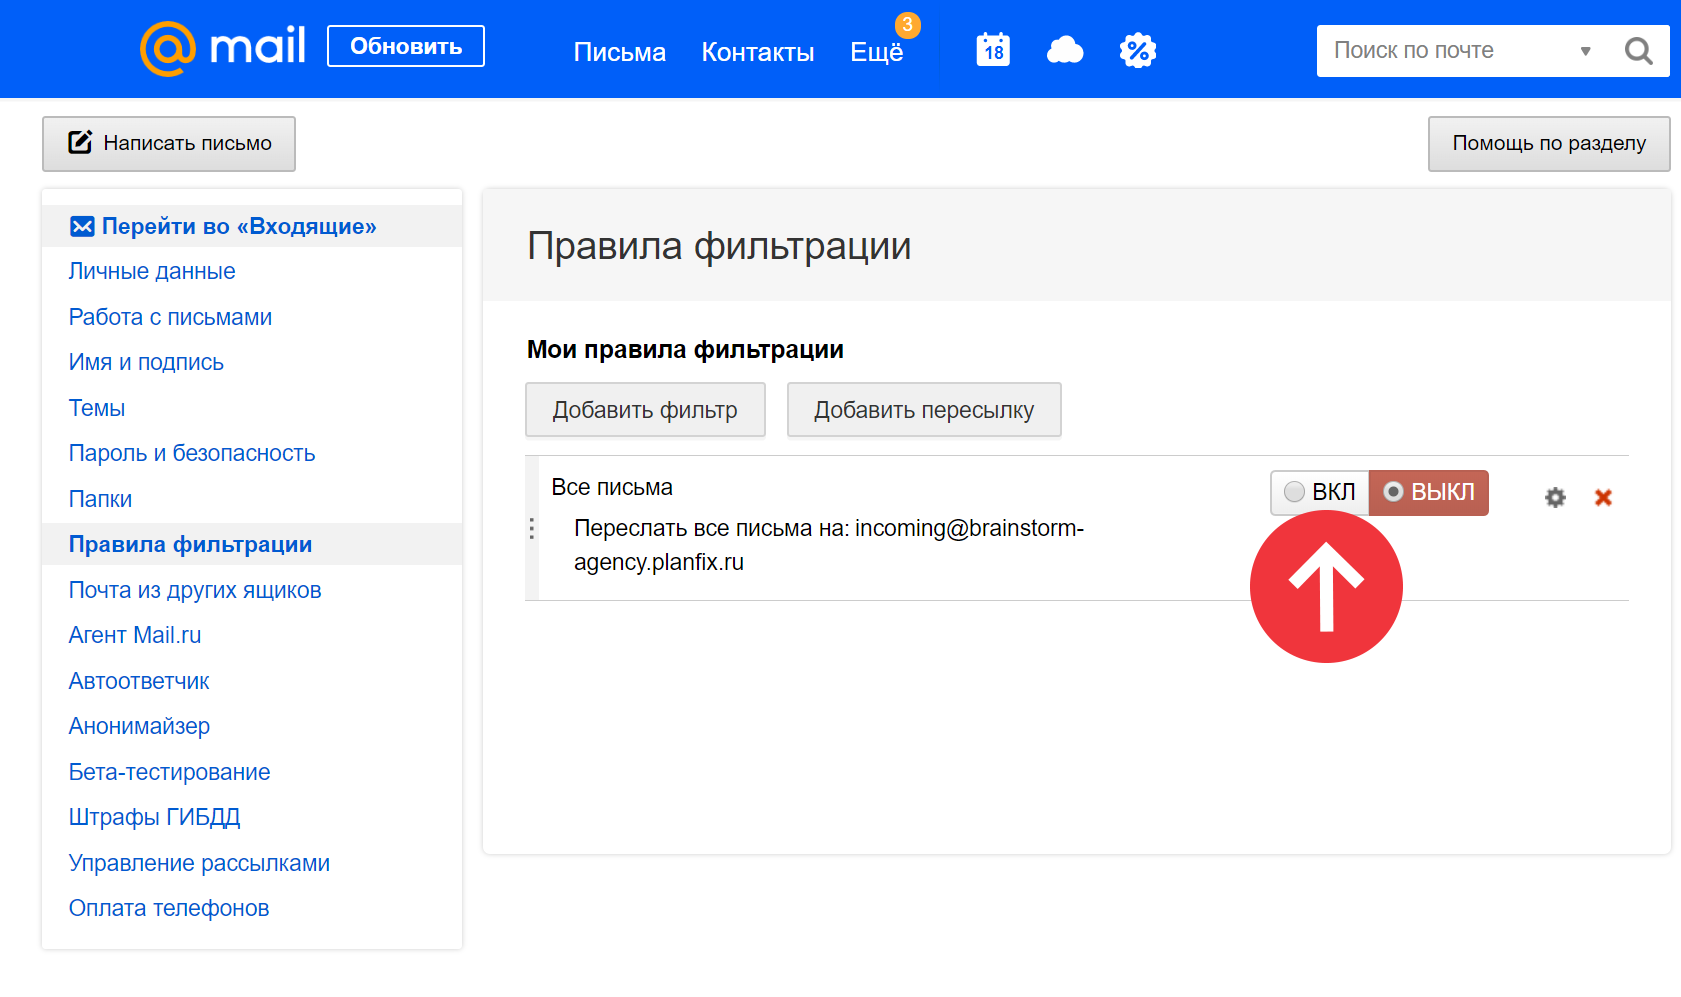The width and height of the screenshot is (1681, 997).
Task: Select Правила фильтрации in sidebar
Action: click(x=190, y=544)
